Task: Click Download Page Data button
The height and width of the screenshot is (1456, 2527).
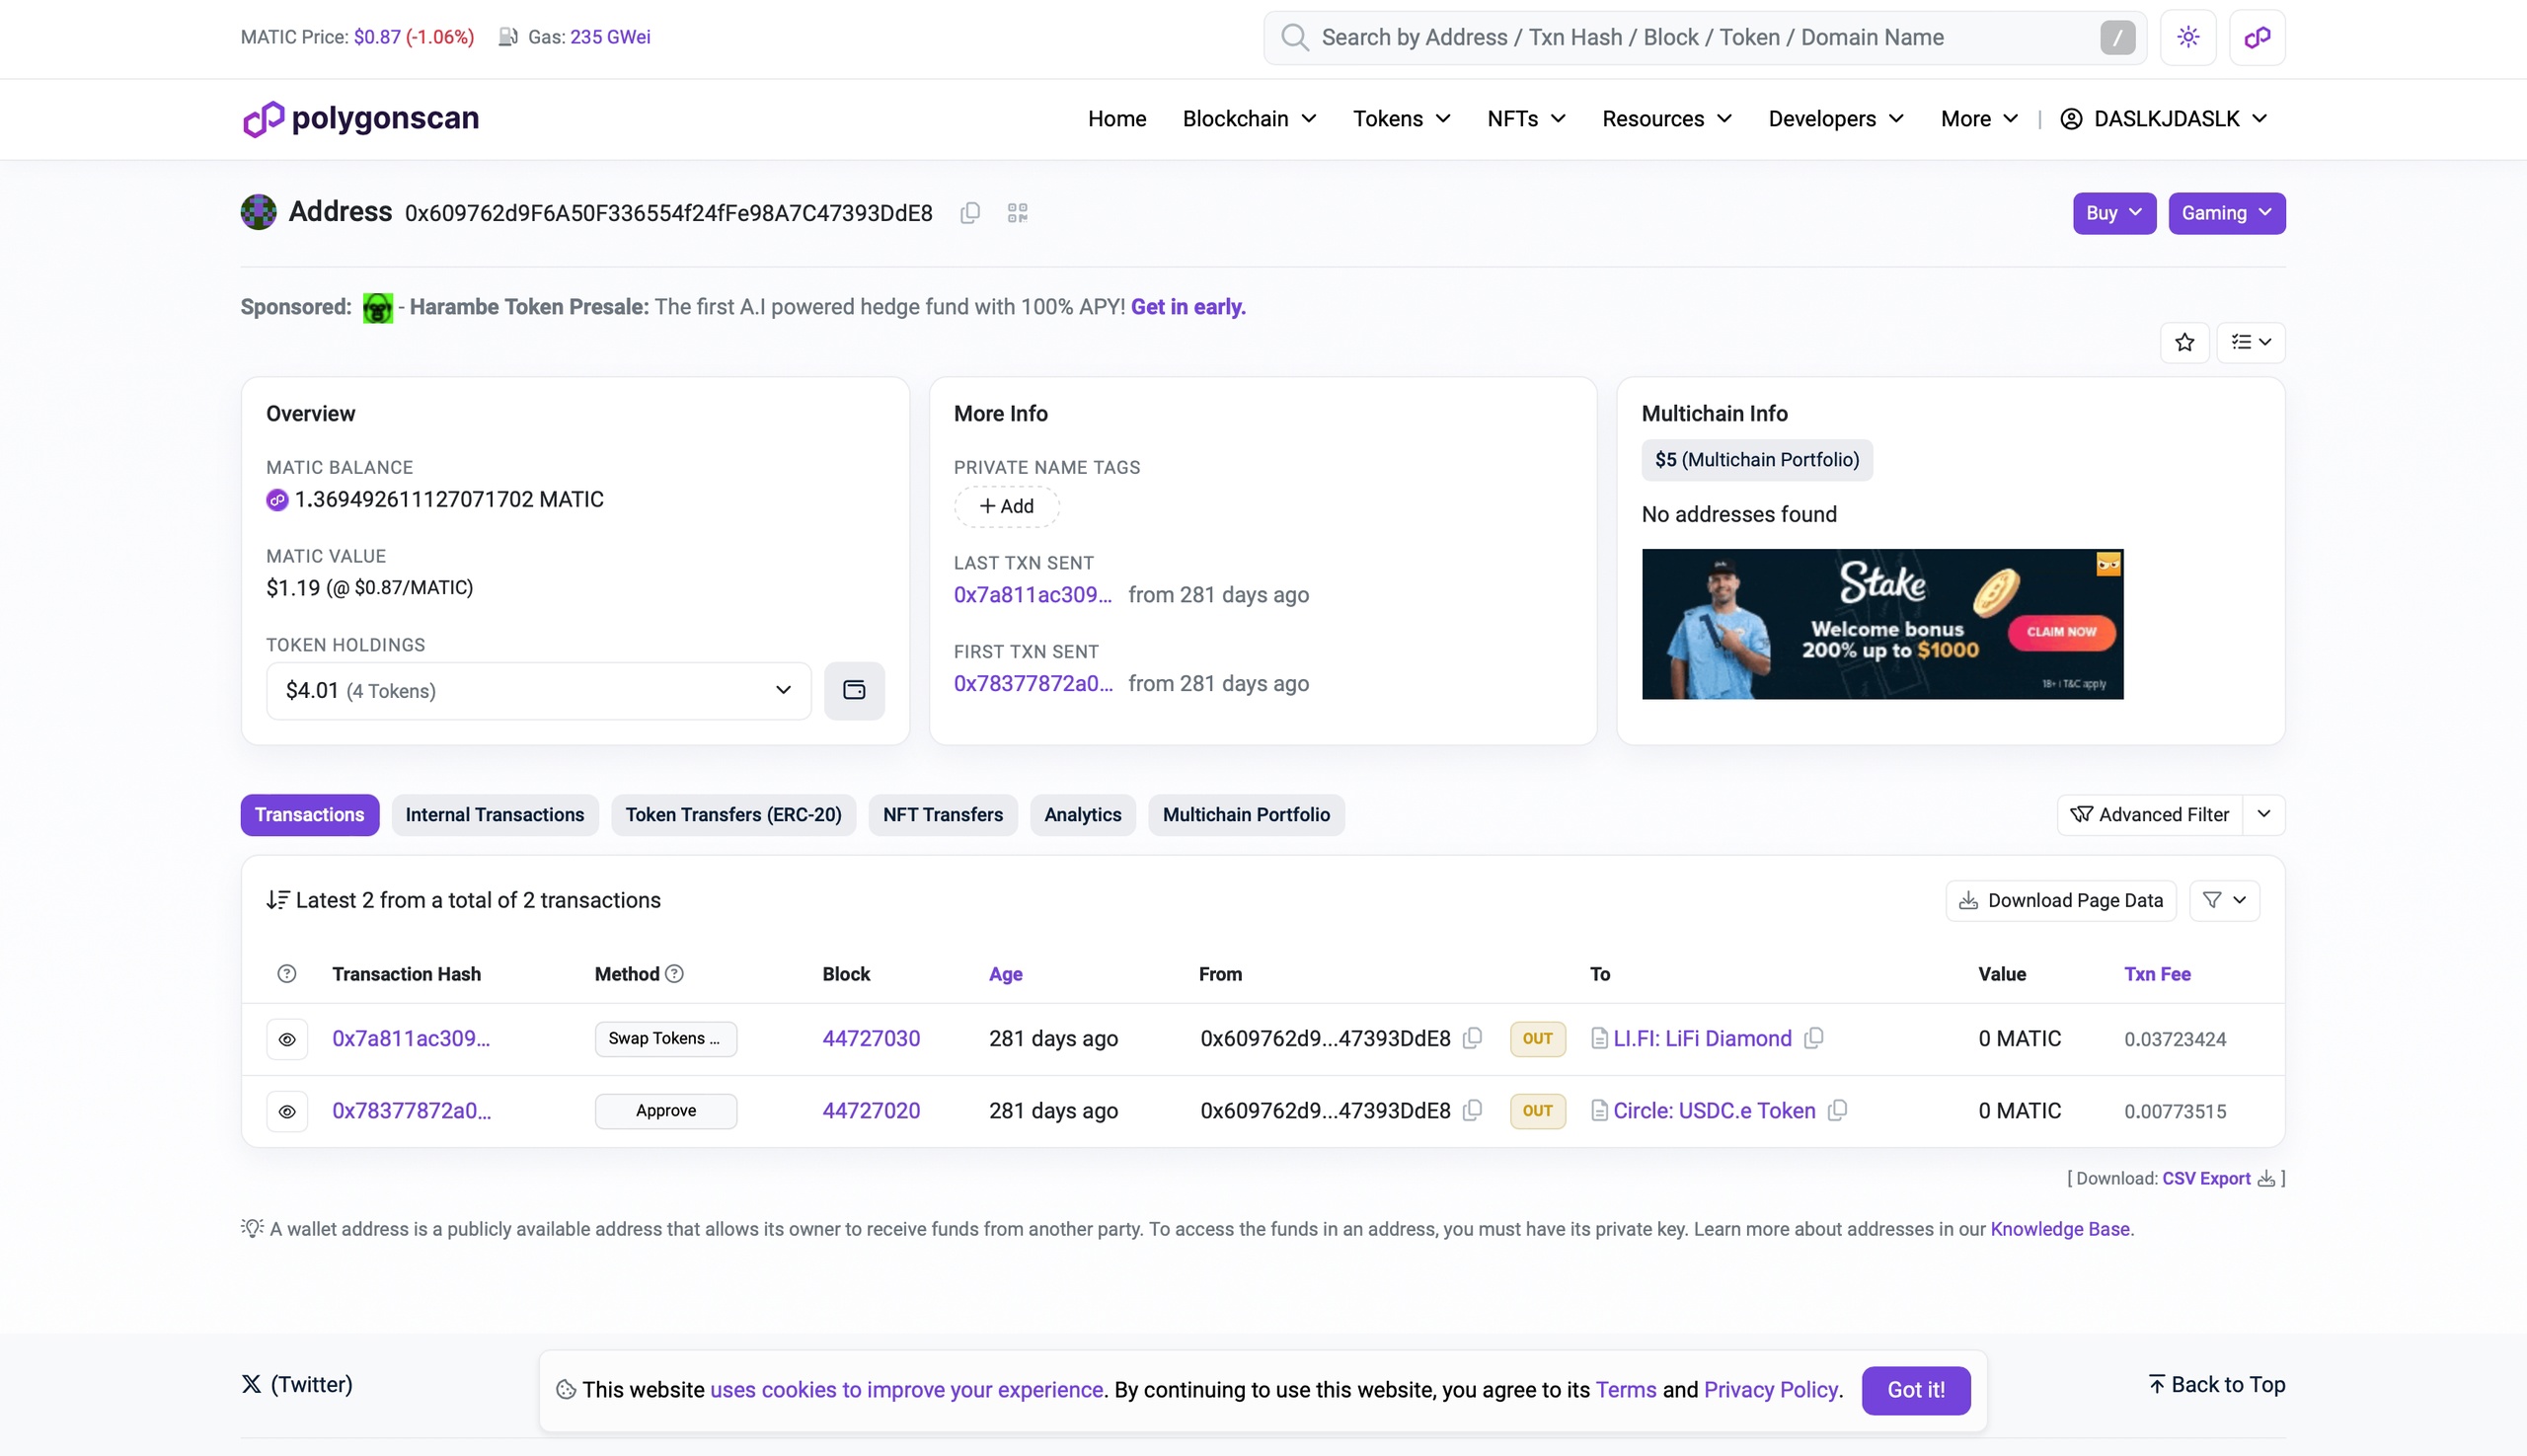Action: click(x=2060, y=900)
